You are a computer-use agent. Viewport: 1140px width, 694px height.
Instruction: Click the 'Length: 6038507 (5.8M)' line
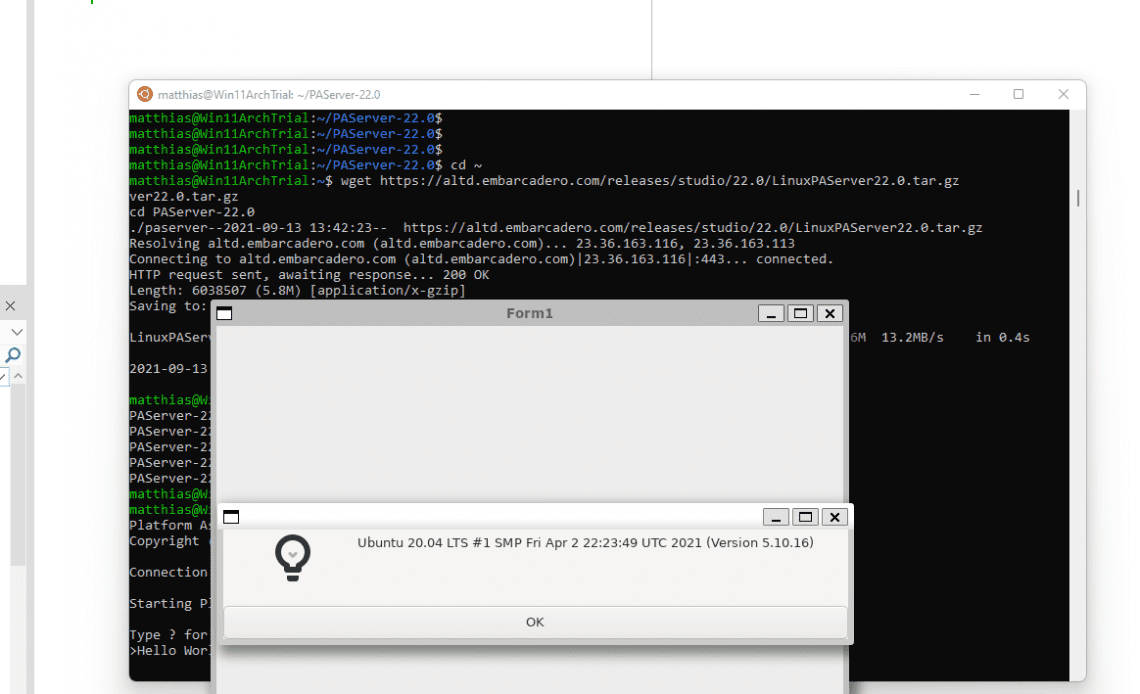(x=297, y=291)
